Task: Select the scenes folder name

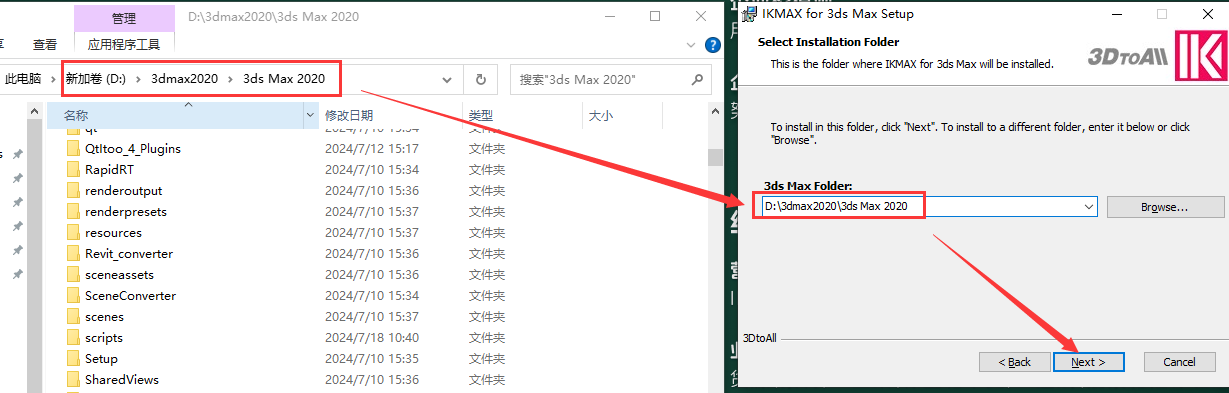Action: tap(104, 316)
